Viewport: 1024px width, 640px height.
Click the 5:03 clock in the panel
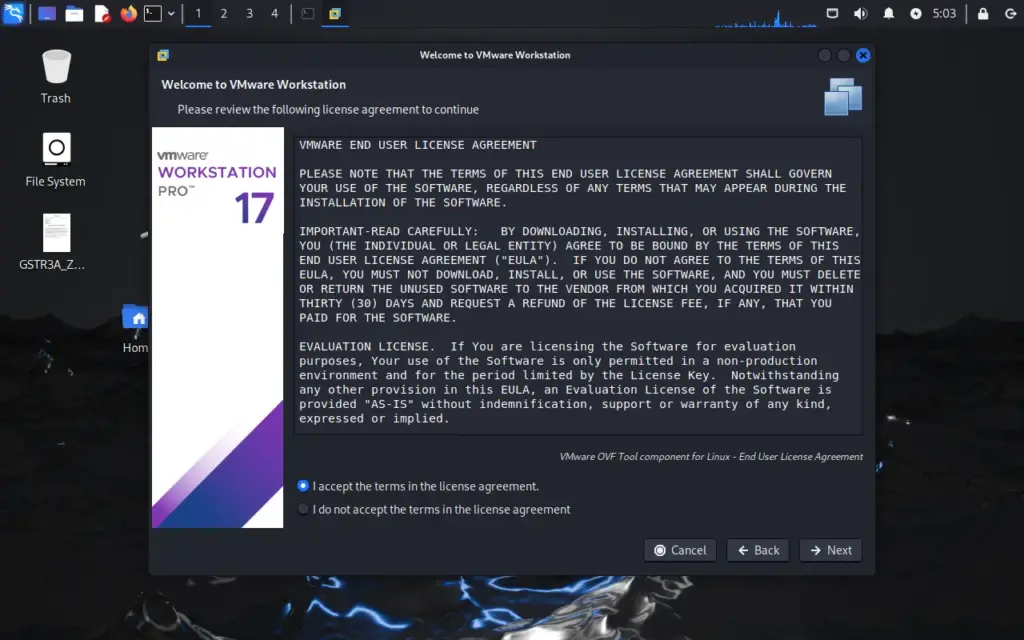tap(944, 14)
